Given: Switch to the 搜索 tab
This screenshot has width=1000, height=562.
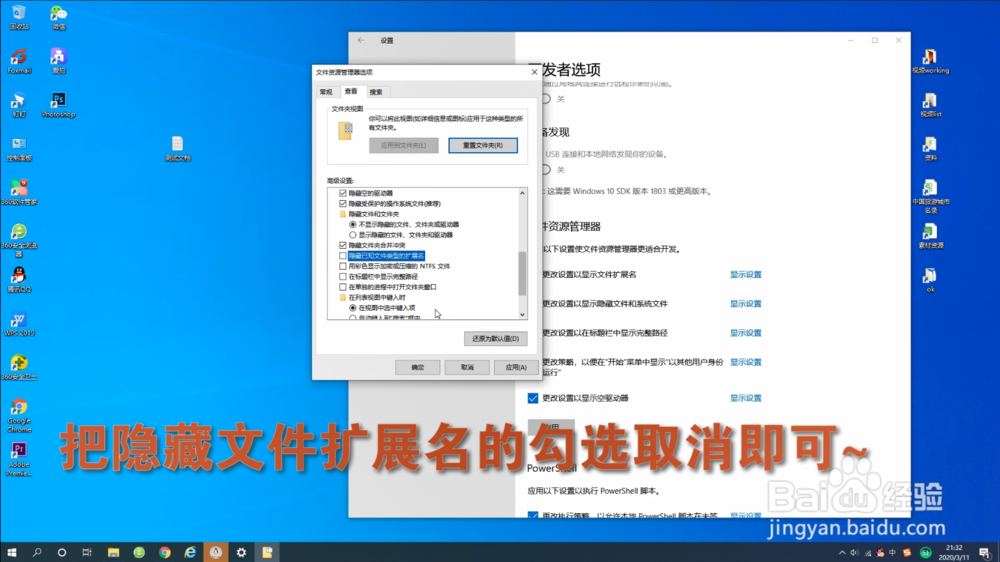Looking at the screenshot, I should [376, 92].
